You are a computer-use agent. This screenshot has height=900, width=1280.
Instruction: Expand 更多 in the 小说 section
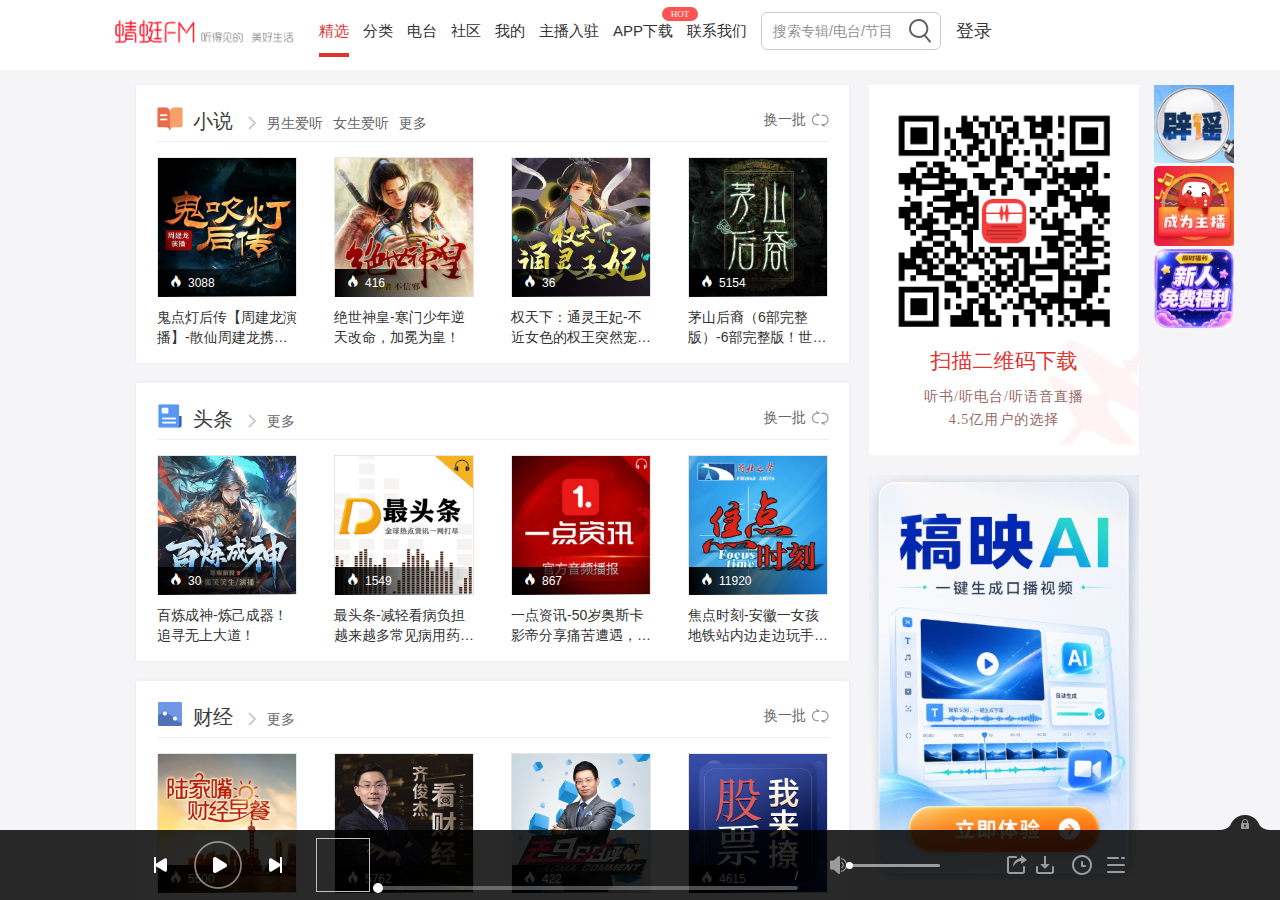click(x=413, y=123)
